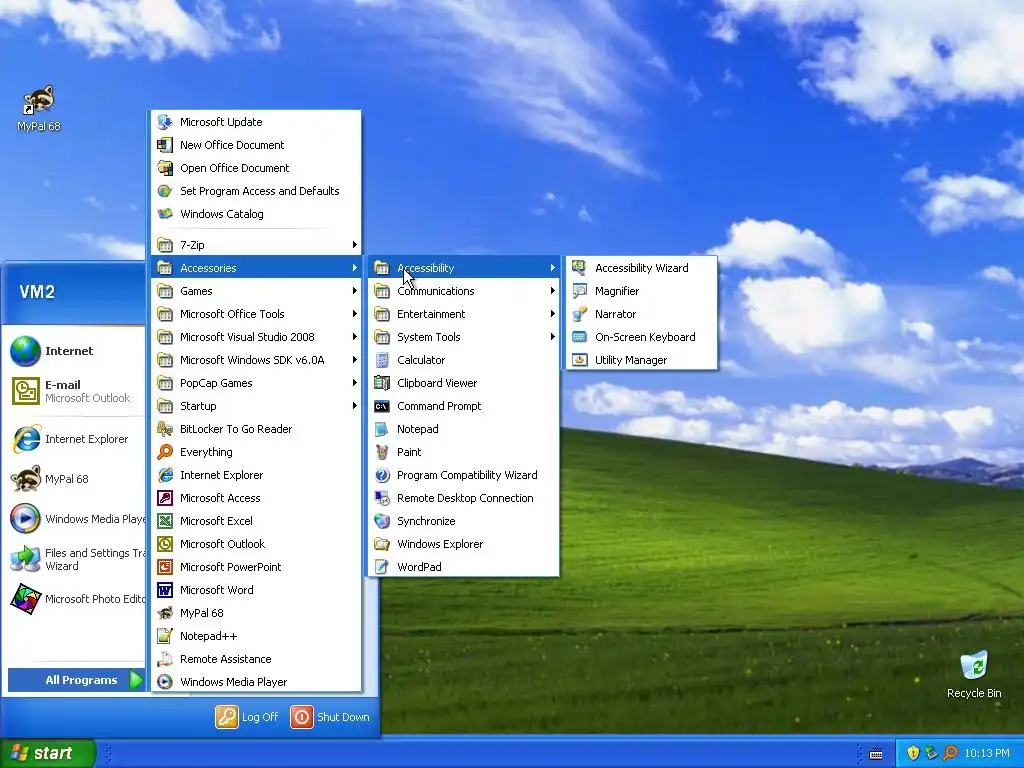1024x768 pixels.
Task: Launch Files and Settings Transfer Wizard
Action: click(76, 559)
